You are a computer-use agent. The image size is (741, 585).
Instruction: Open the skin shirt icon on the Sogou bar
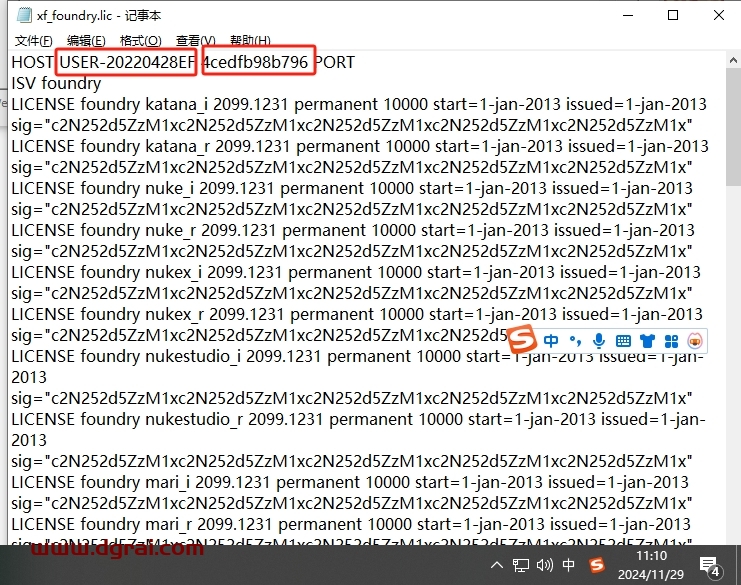[x=647, y=341]
